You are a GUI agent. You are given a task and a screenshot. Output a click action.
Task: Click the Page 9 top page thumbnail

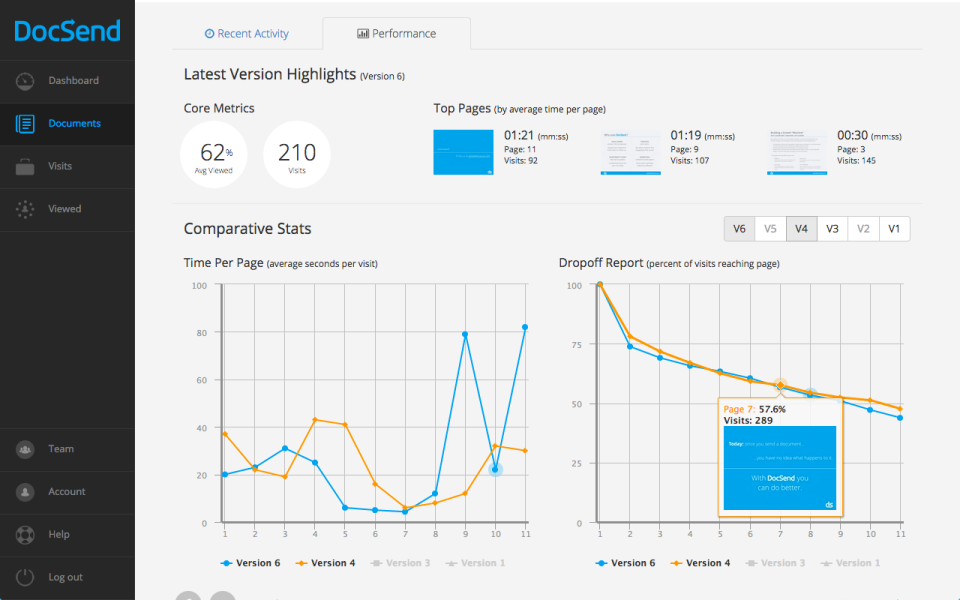click(631, 152)
